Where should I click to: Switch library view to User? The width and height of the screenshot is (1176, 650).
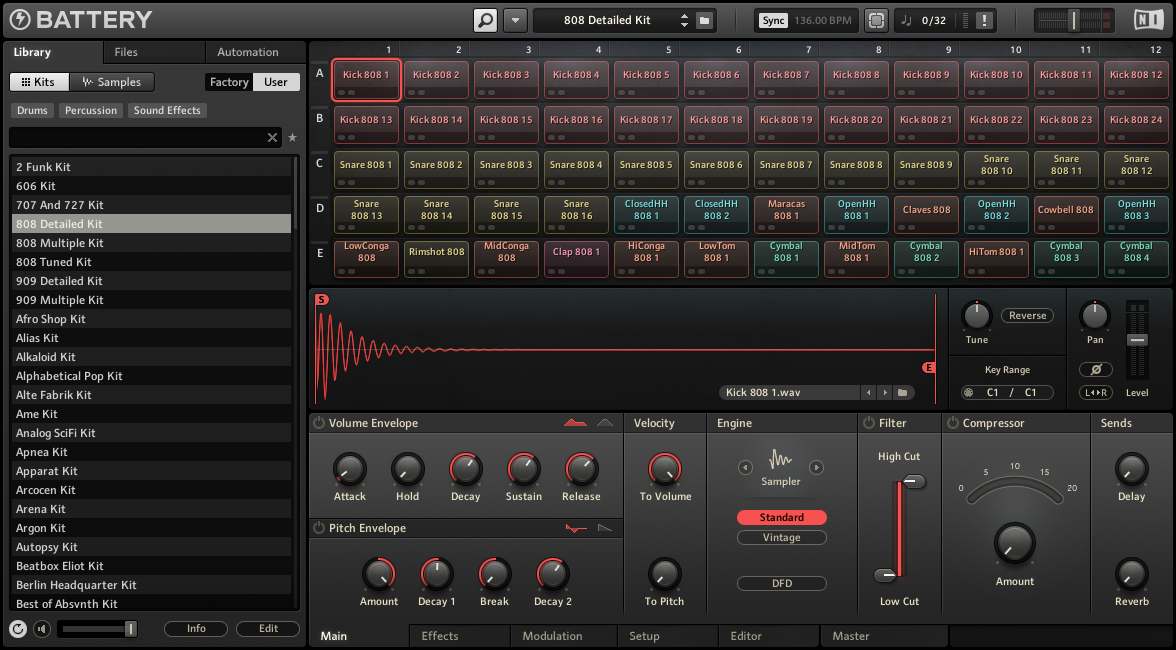tap(276, 82)
